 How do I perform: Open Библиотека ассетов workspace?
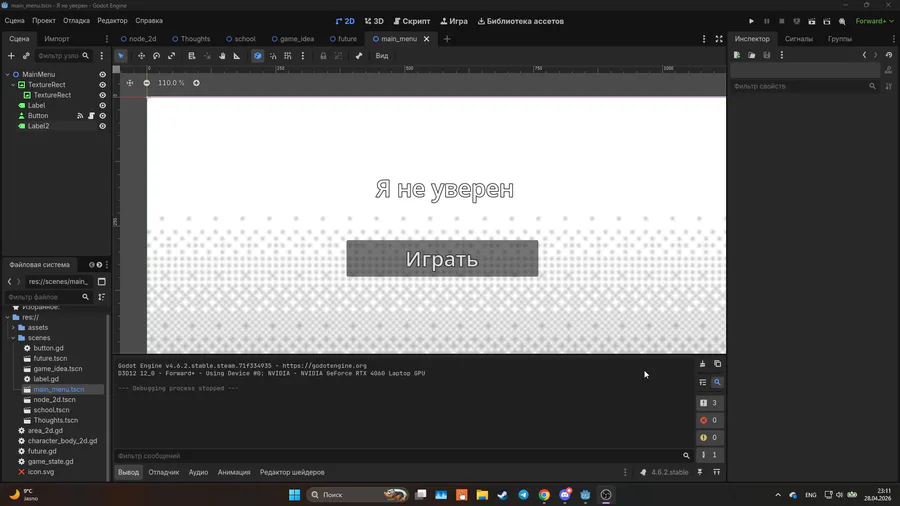521,21
